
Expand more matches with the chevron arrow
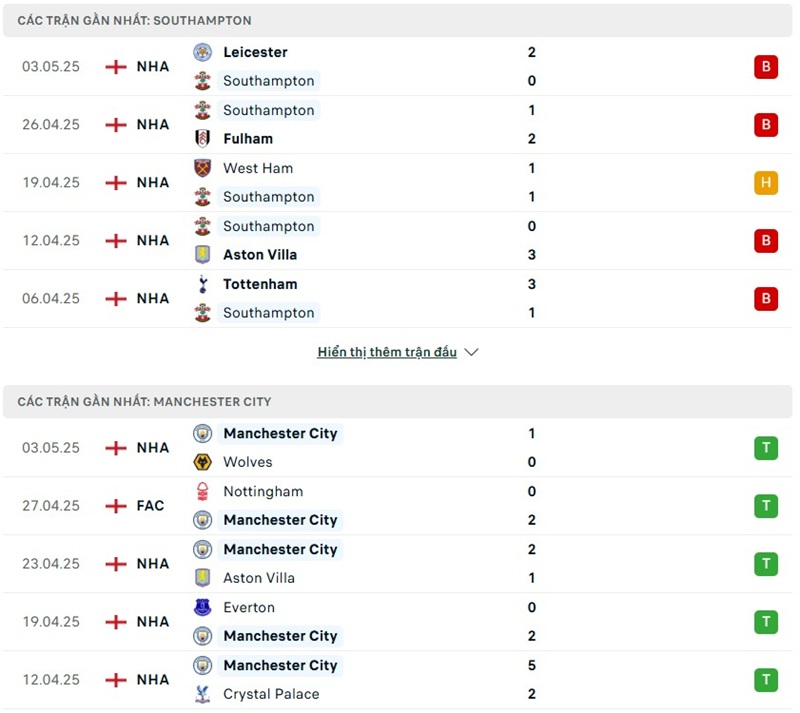(x=472, y=352)
